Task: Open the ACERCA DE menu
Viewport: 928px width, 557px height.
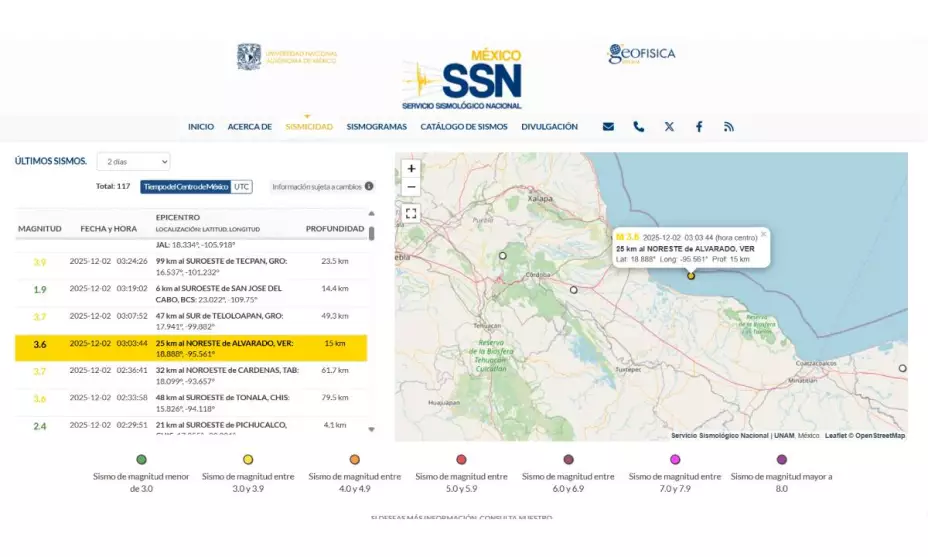Action: (250, 127)
